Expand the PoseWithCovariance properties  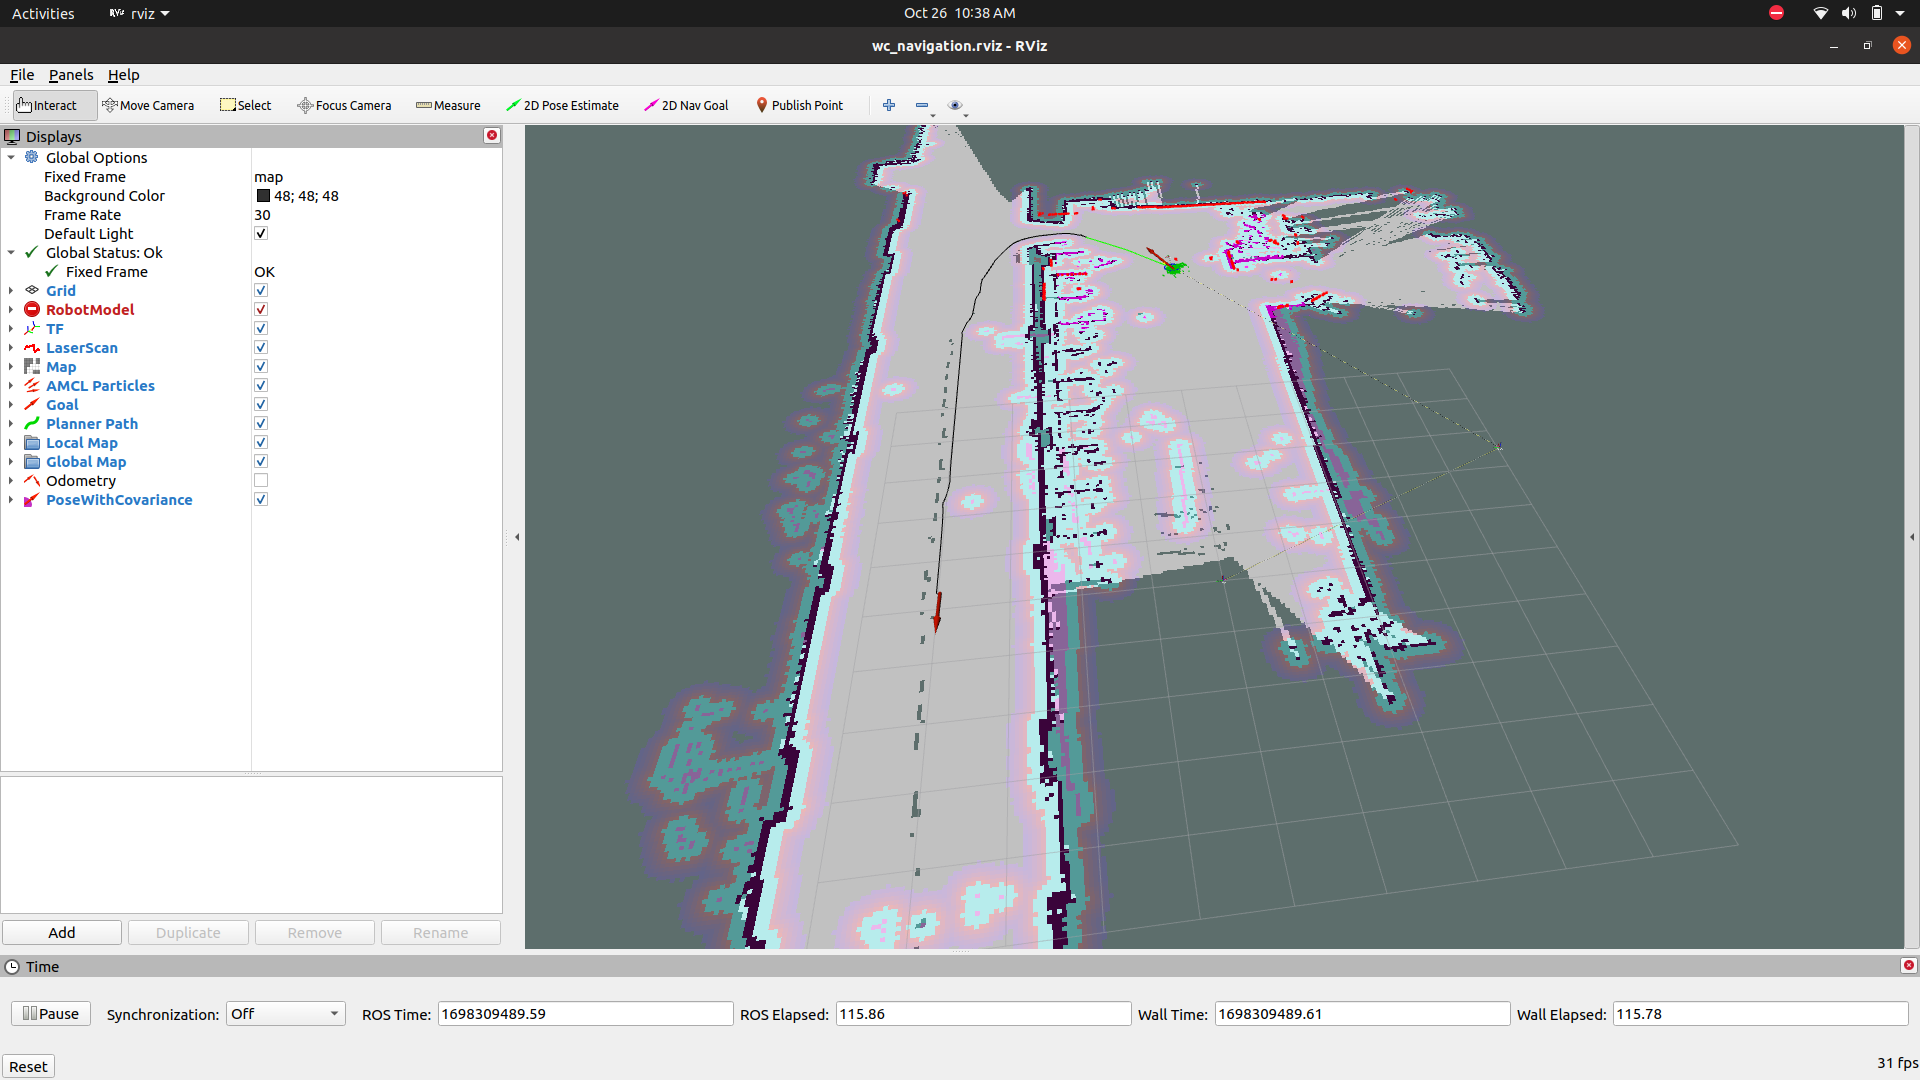click(11, 499)
